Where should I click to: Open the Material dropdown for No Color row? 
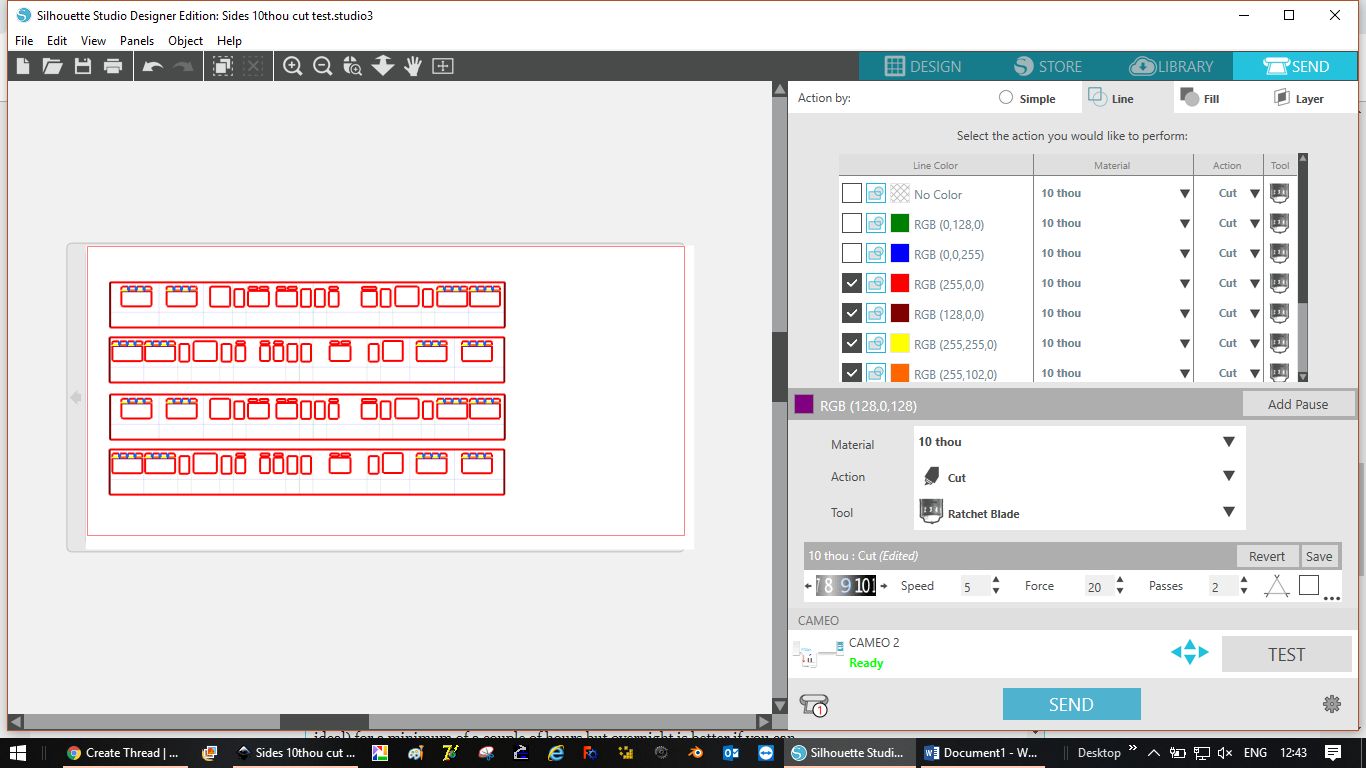(1184, 194)
